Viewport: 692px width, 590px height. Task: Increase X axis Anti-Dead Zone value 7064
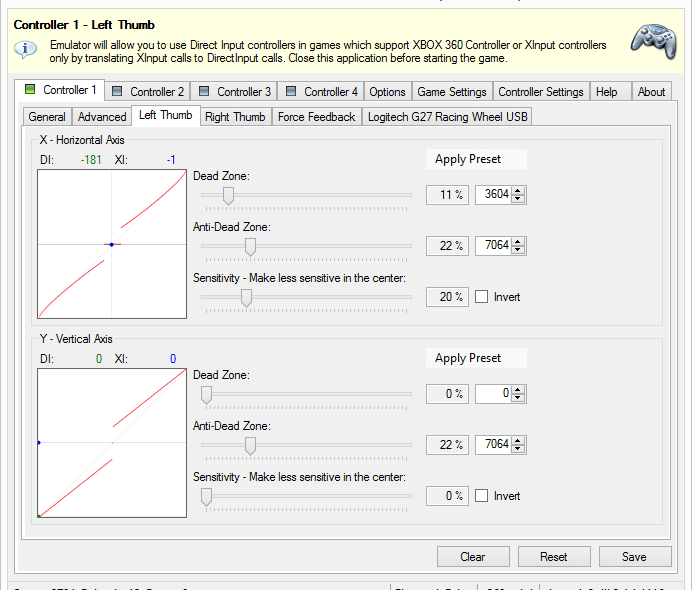[518, 241]
